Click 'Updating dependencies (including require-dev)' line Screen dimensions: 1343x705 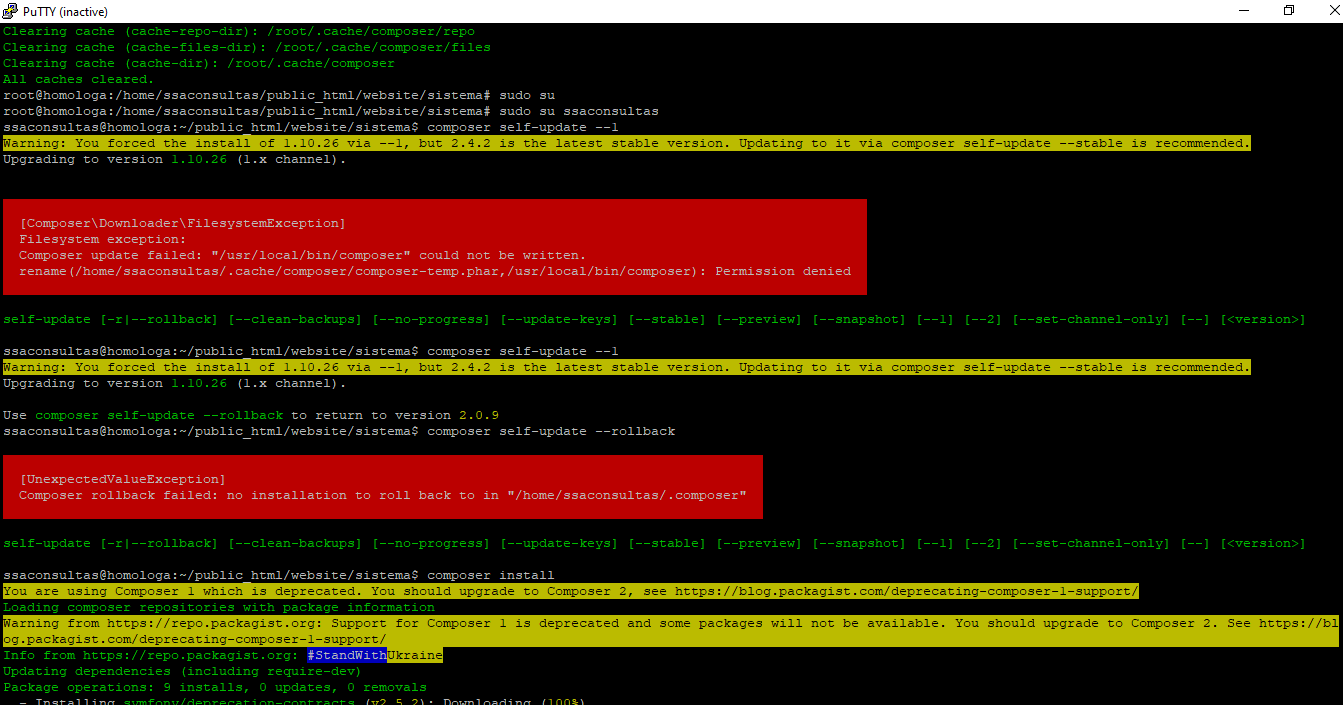click(183, 671)
